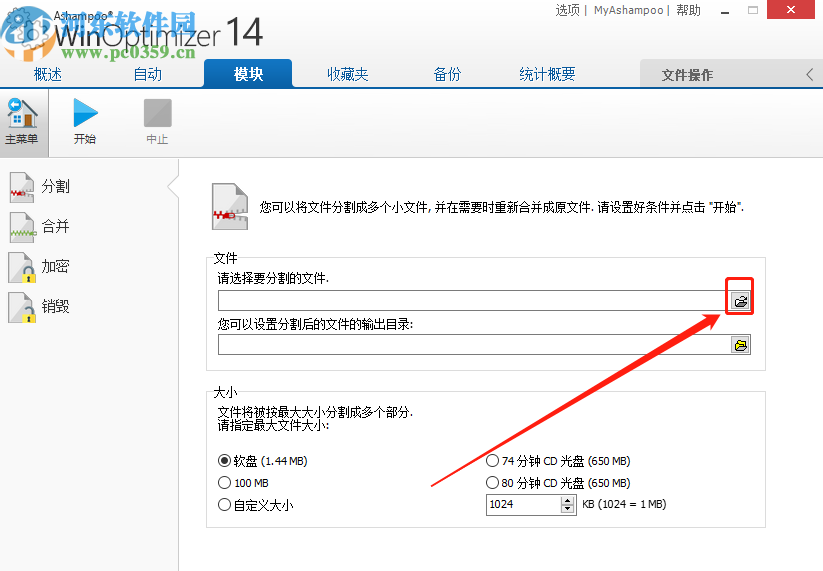
Task: Browse for the file to split
Action: coord(741,301)
